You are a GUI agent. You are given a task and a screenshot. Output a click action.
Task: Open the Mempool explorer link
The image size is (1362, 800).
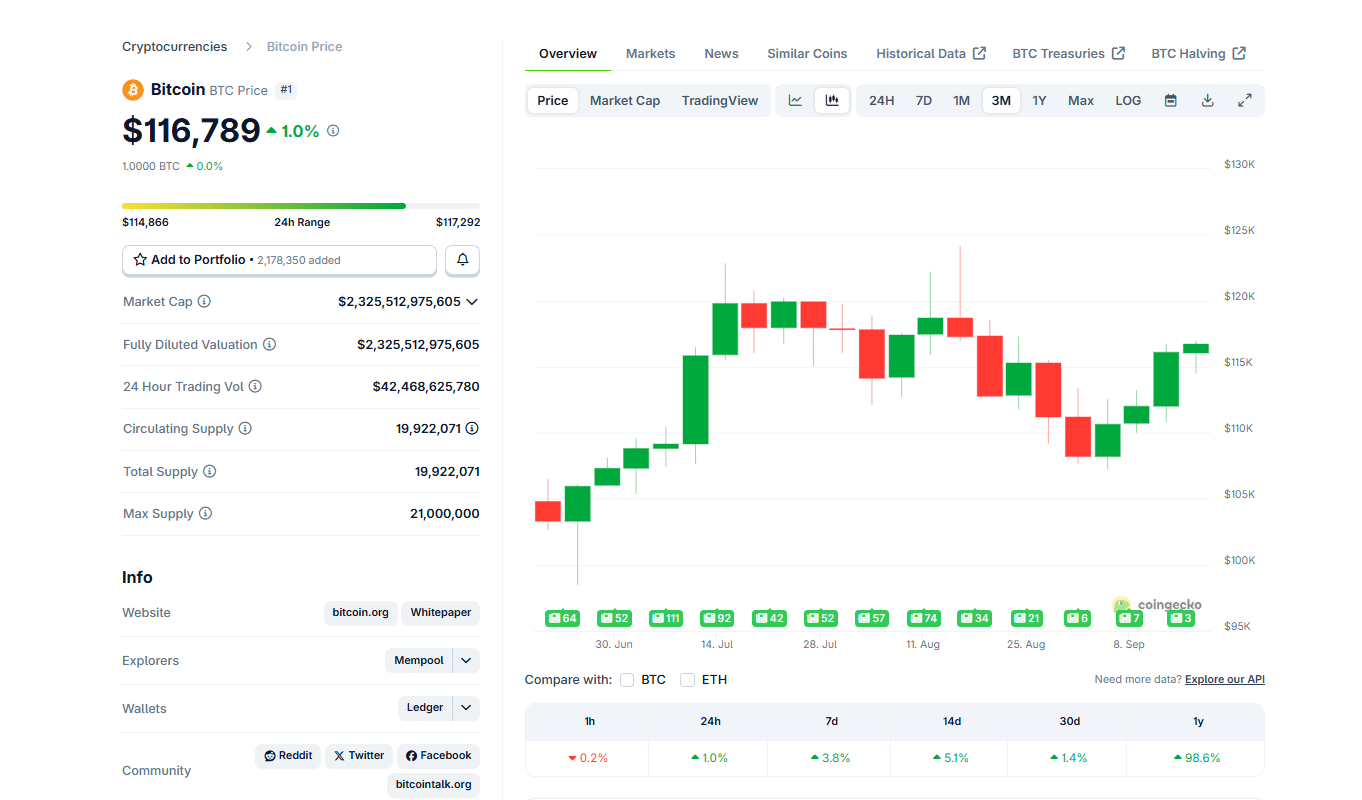(x=419, y=661)
